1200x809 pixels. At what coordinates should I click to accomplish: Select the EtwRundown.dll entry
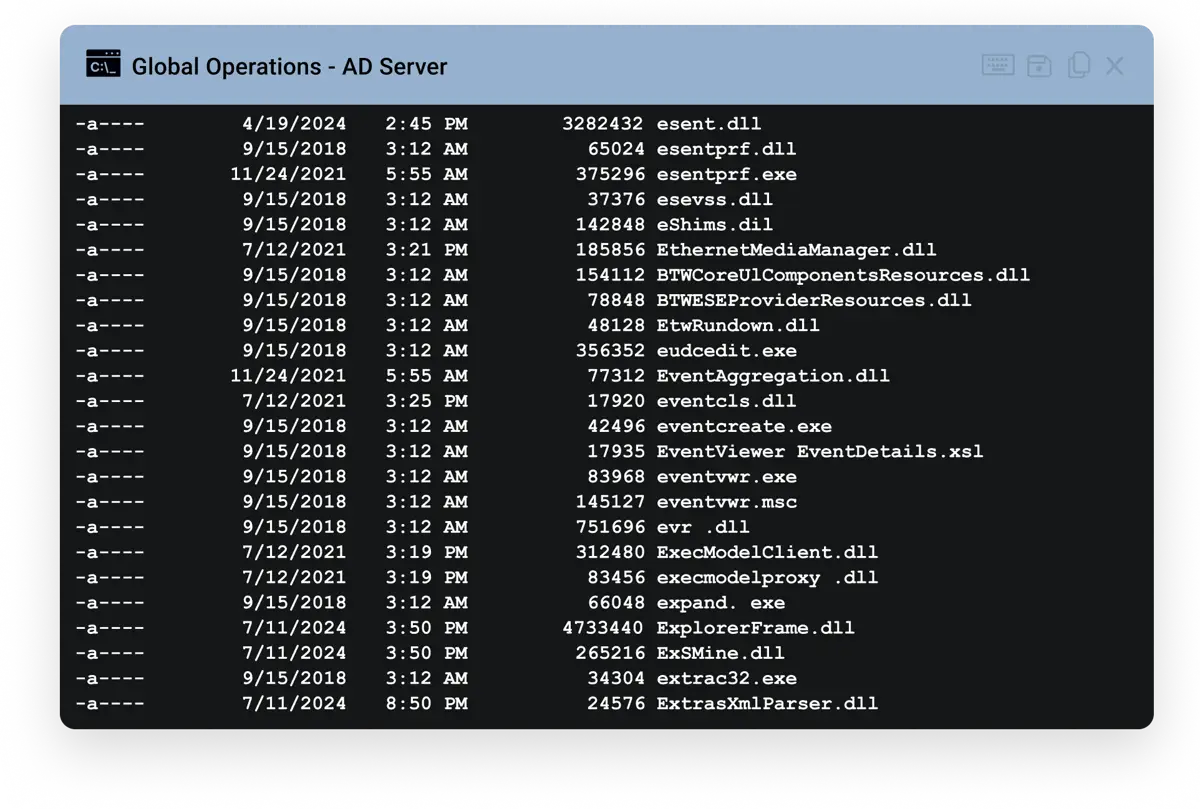pyautogui.click(x=738, y=325)
